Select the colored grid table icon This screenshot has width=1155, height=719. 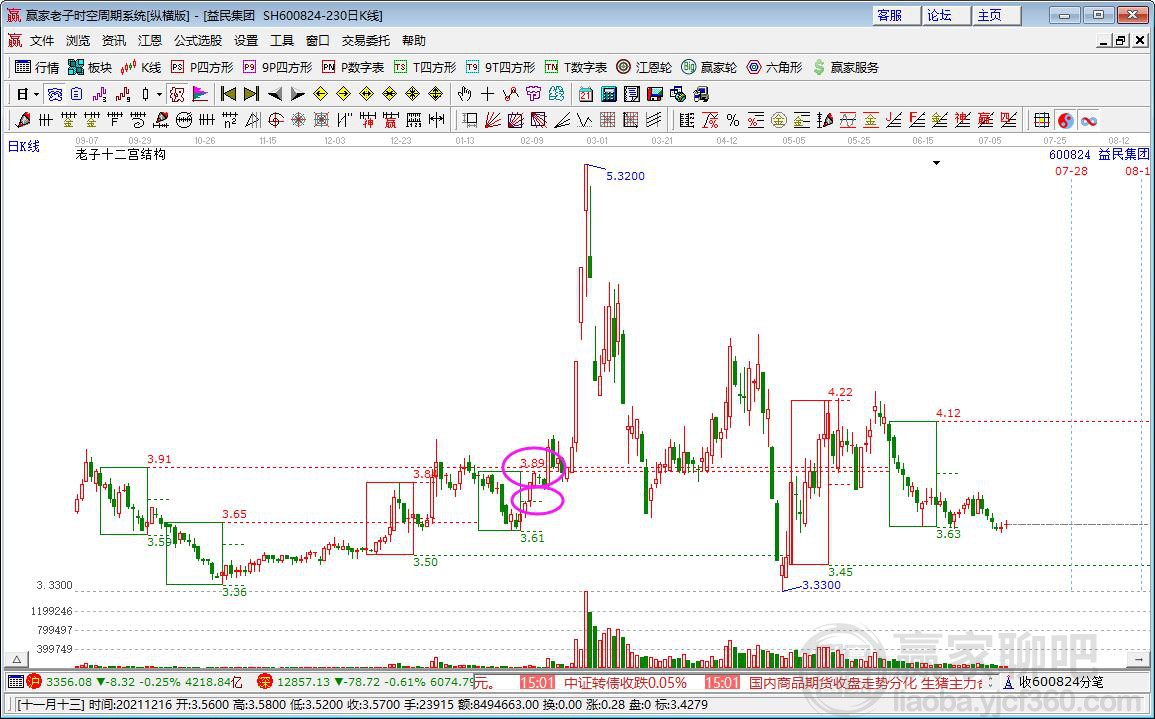pyautogui.click(x=1042, y=120)
